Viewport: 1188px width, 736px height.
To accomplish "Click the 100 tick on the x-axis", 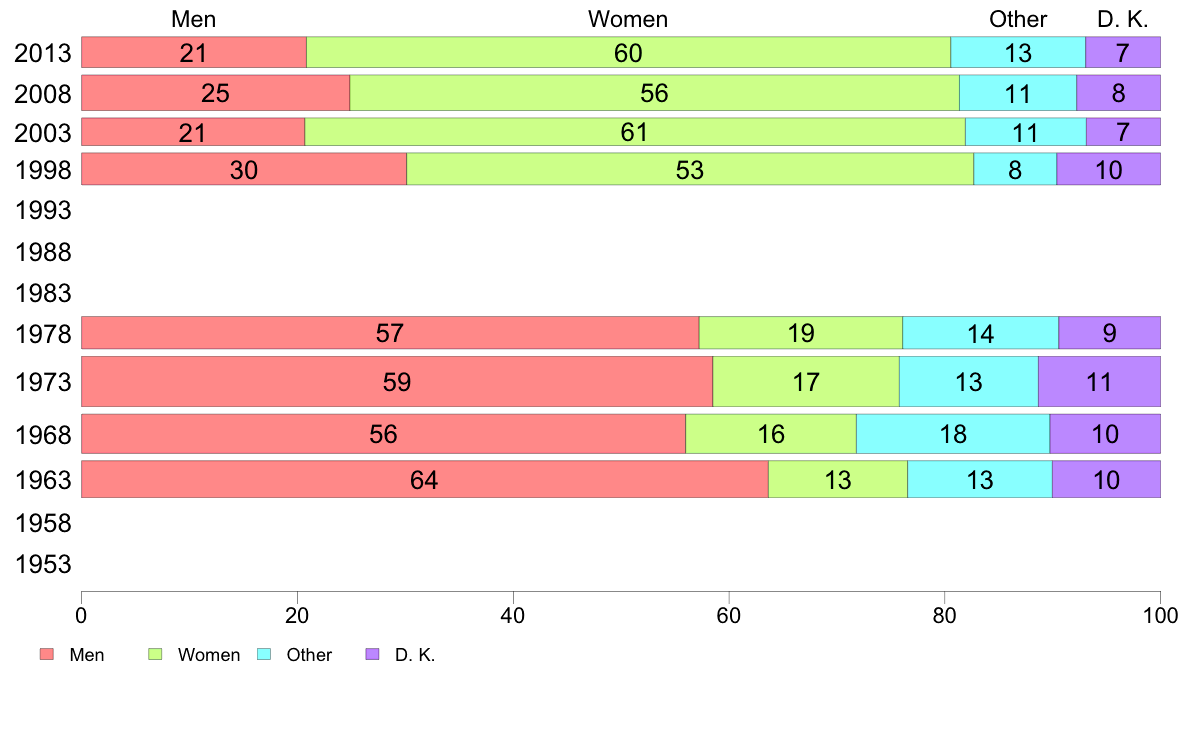I will coord(1160,615).
